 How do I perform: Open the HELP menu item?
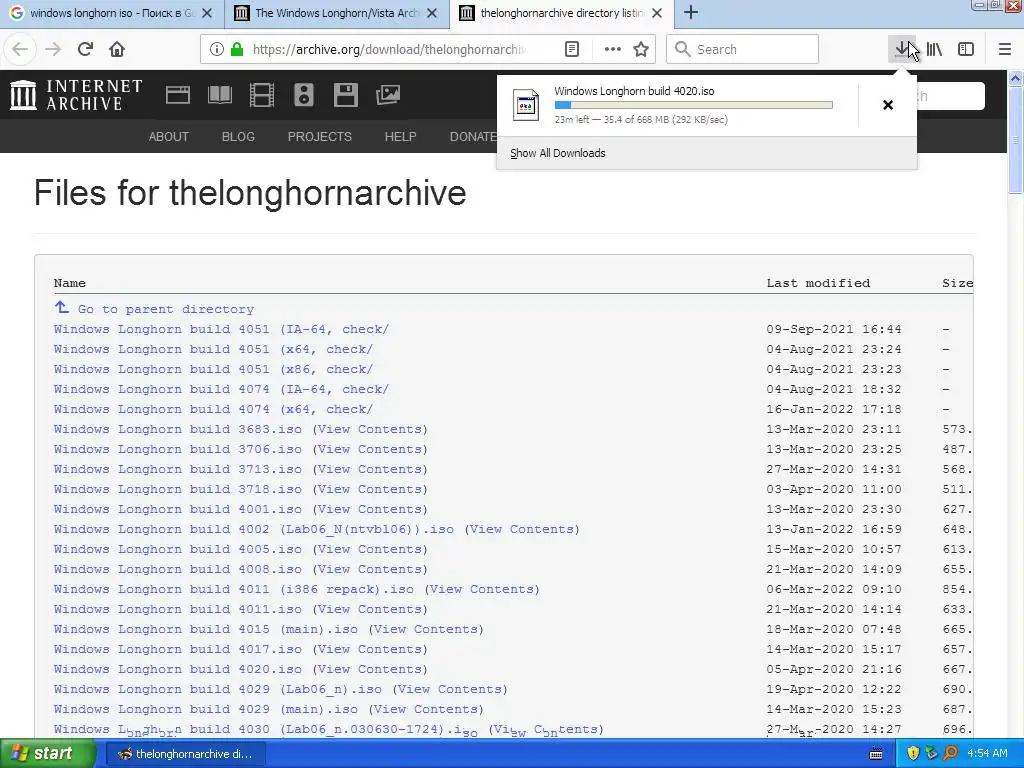tap(400, 136)
